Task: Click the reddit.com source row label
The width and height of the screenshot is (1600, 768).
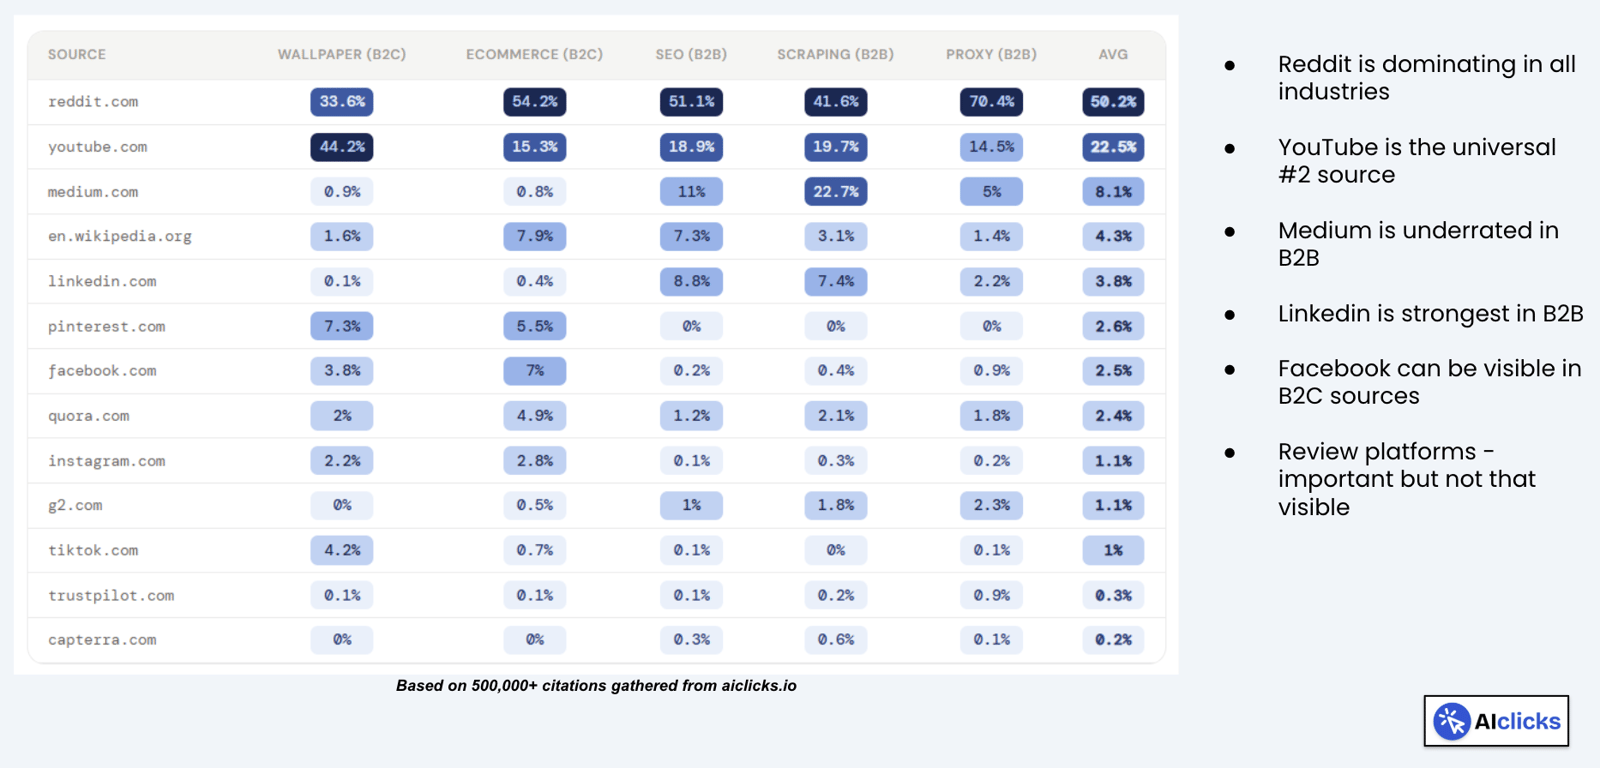Action: click(x=93, y=102)
